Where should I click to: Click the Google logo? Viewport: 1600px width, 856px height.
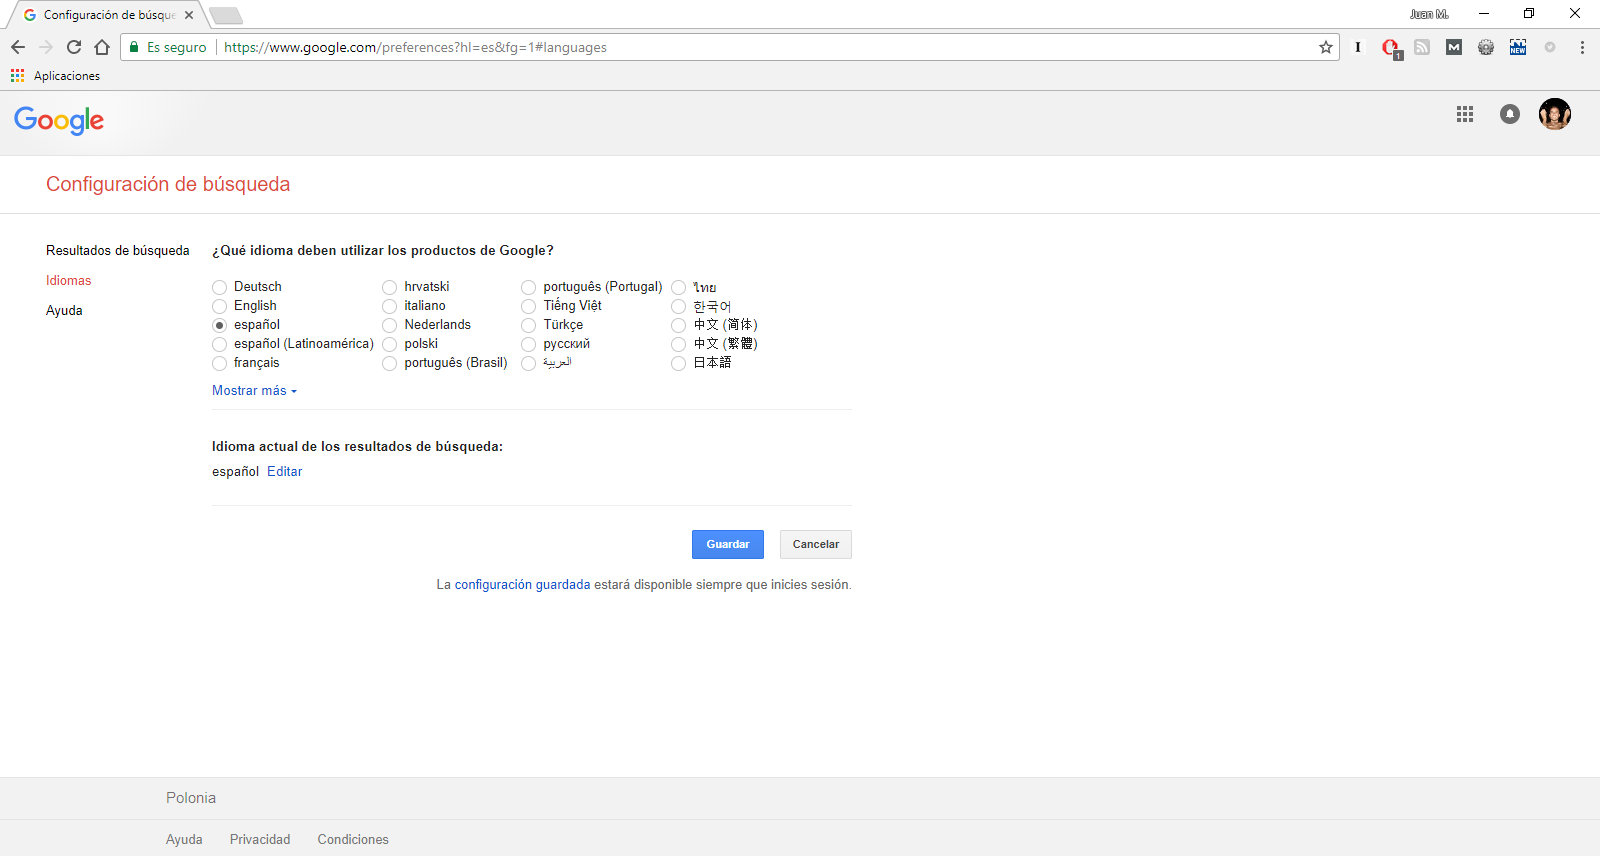point(59,121)
